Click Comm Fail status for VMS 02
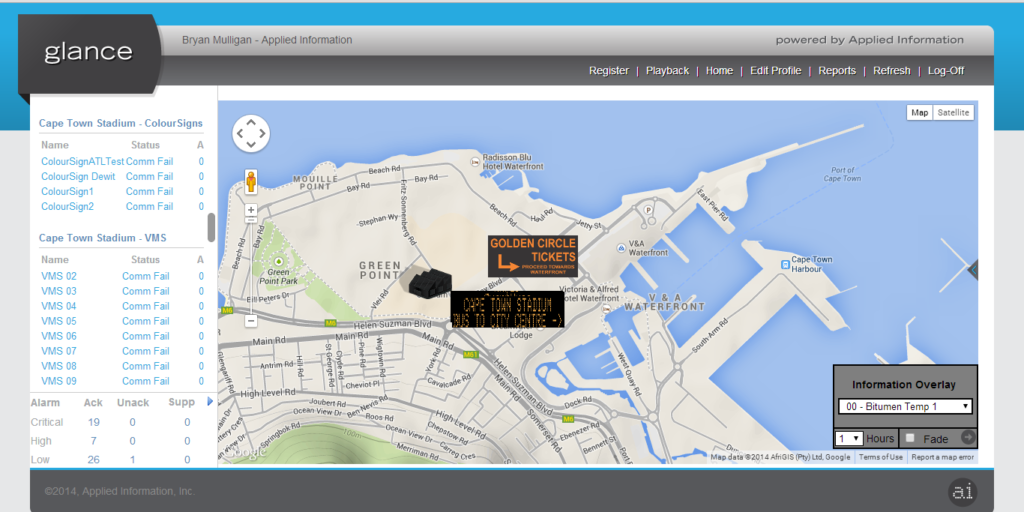This screenshot has width=1024, height=512. (x=146, y=276)
